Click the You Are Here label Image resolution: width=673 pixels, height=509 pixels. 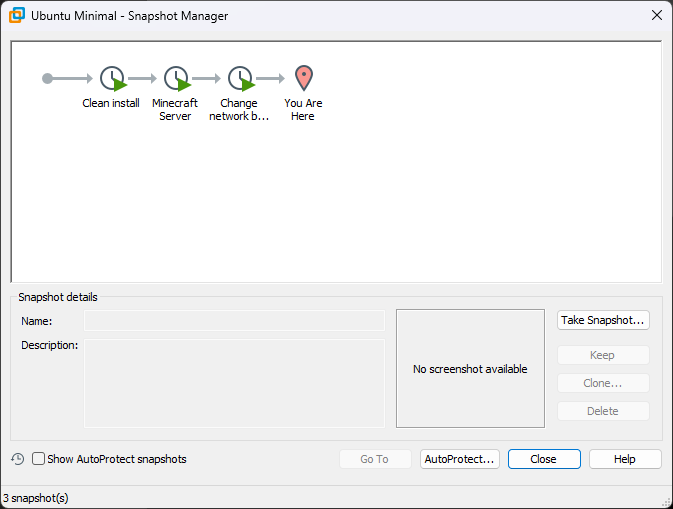coord(303,109)
